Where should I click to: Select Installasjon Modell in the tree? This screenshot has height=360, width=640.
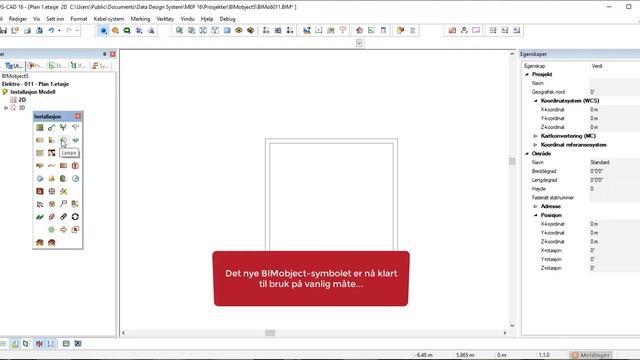click(33, 92)
